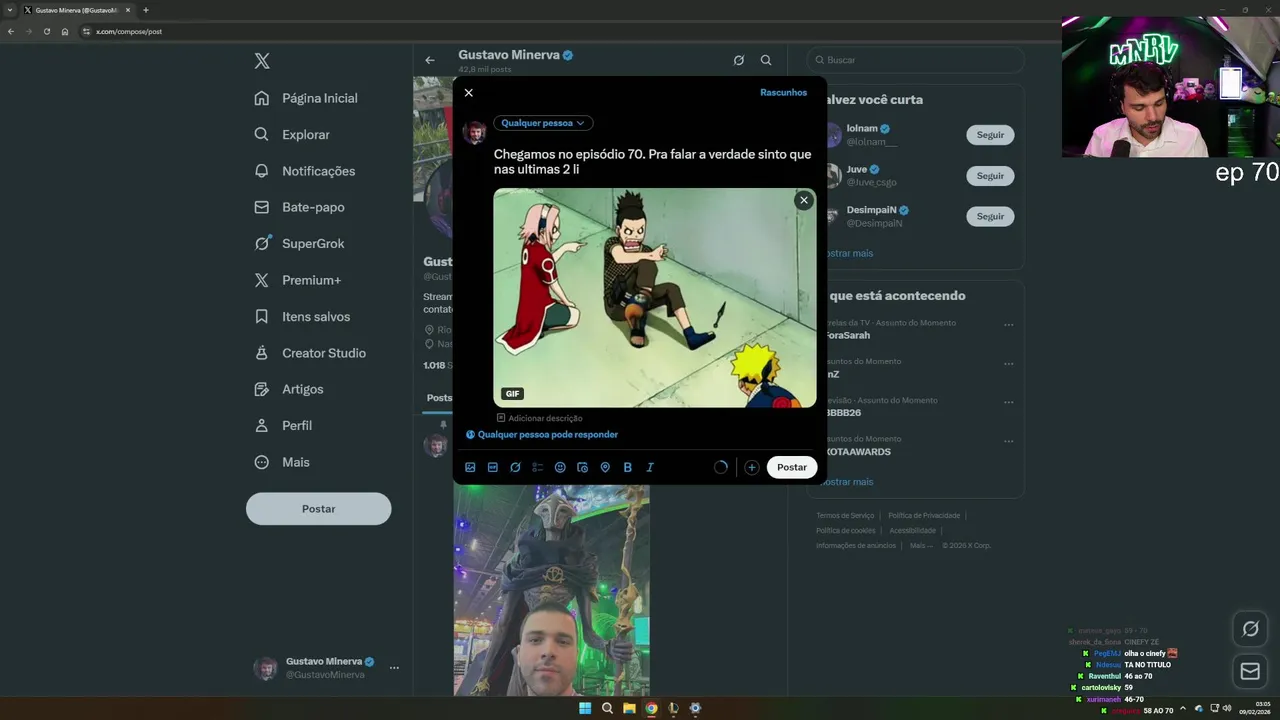Click the large Postar button in sidebar
1280x720 pixels.
319,508
